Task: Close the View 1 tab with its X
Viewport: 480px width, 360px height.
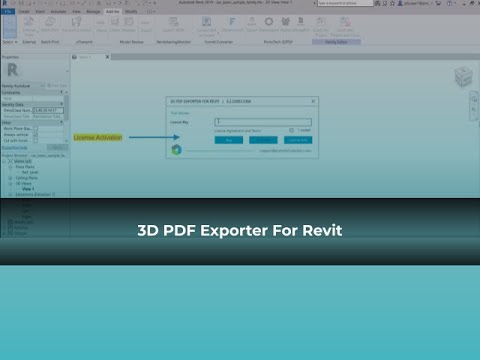Action: tap(107, 57)
